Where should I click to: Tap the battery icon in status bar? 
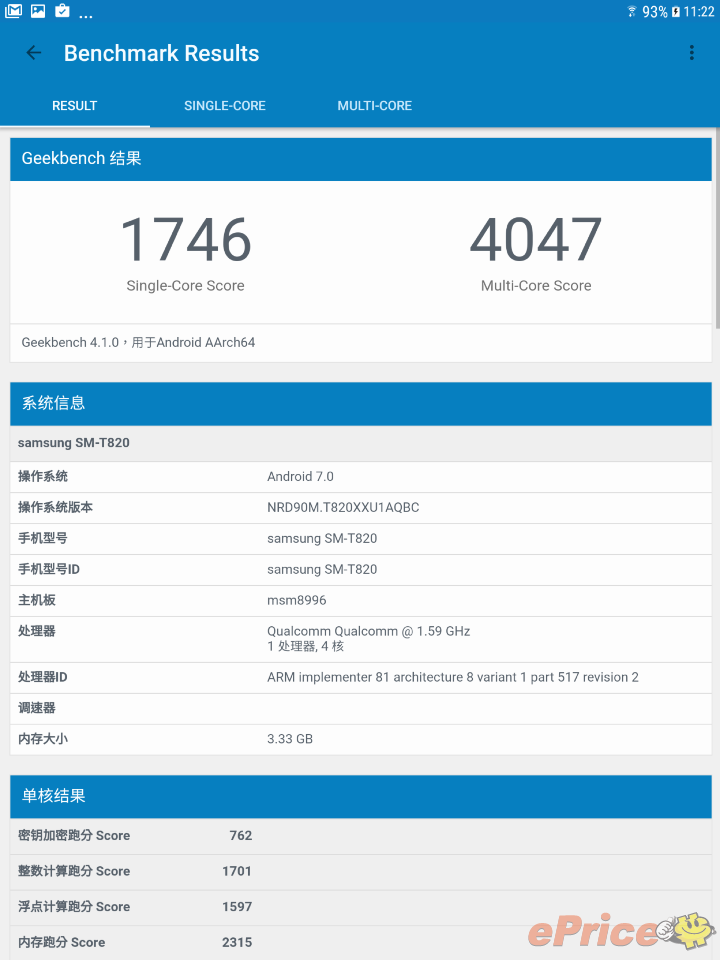pyautogui.click(x=676, y=12)
